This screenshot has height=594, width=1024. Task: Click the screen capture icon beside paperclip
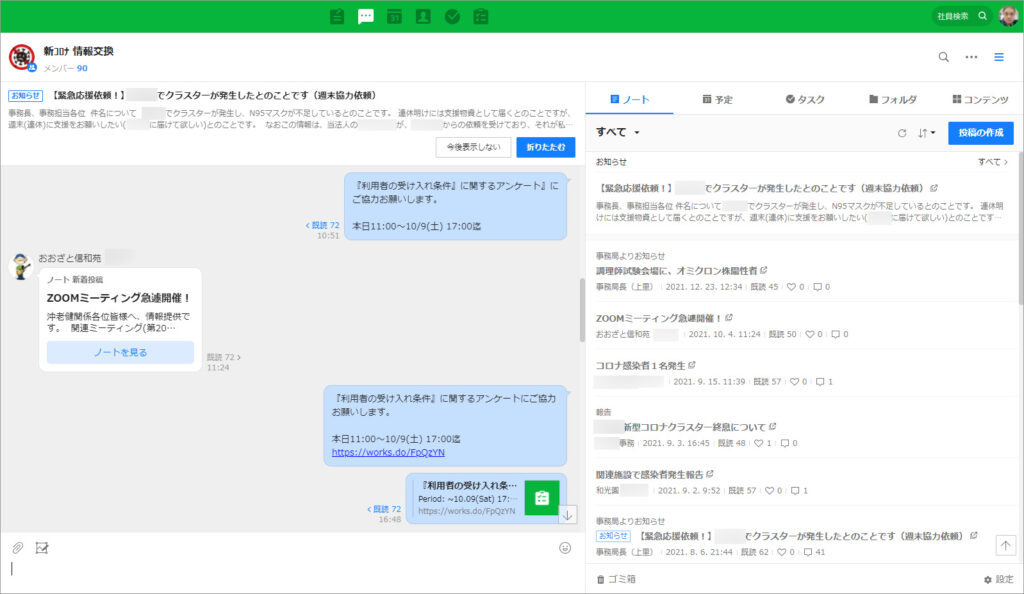tap(42, 548)
